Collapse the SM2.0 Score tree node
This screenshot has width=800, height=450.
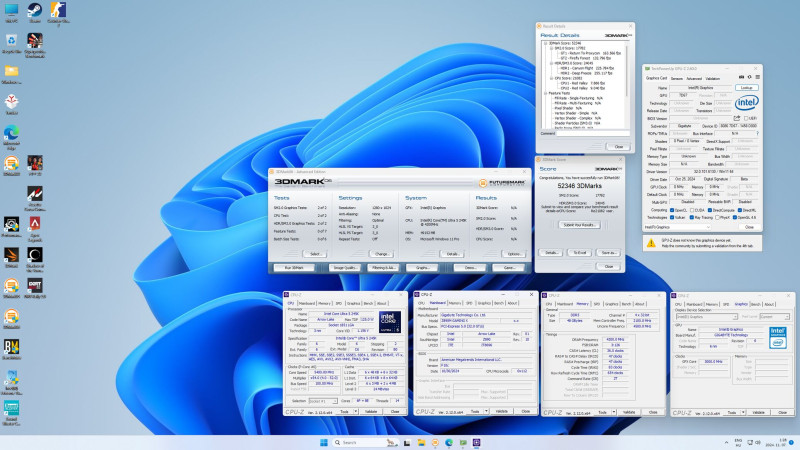551,48
